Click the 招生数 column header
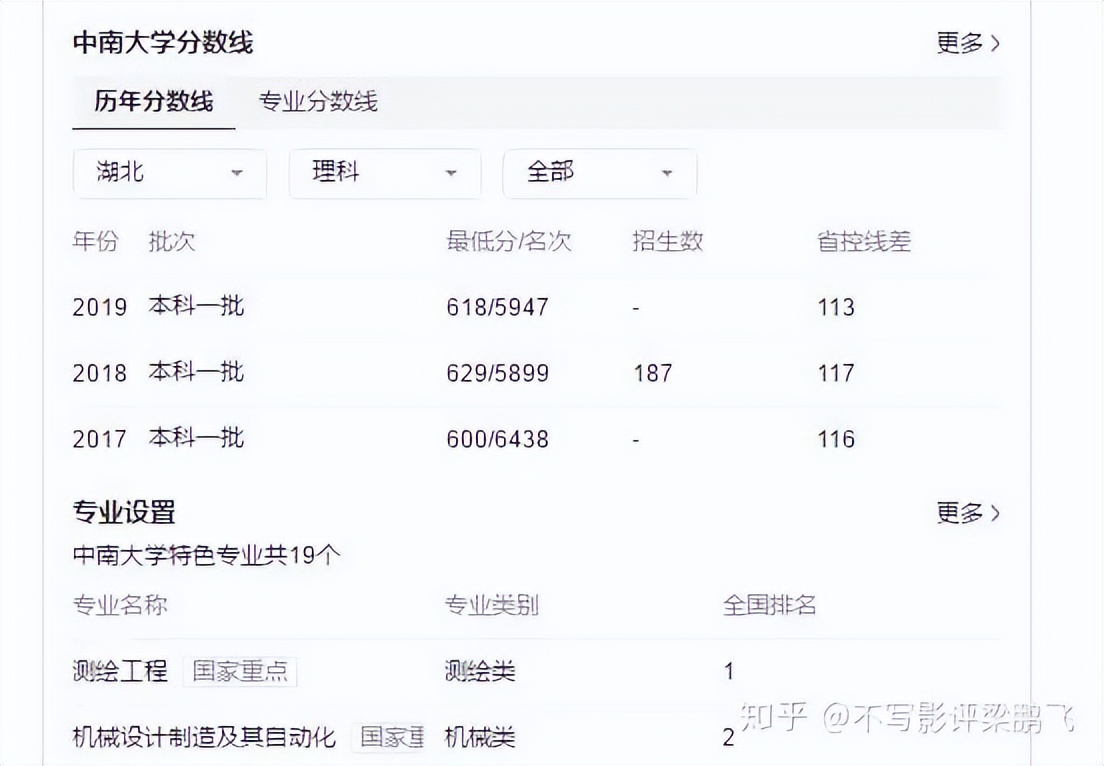Screen dimensions: 1104x766 (667, 241)
